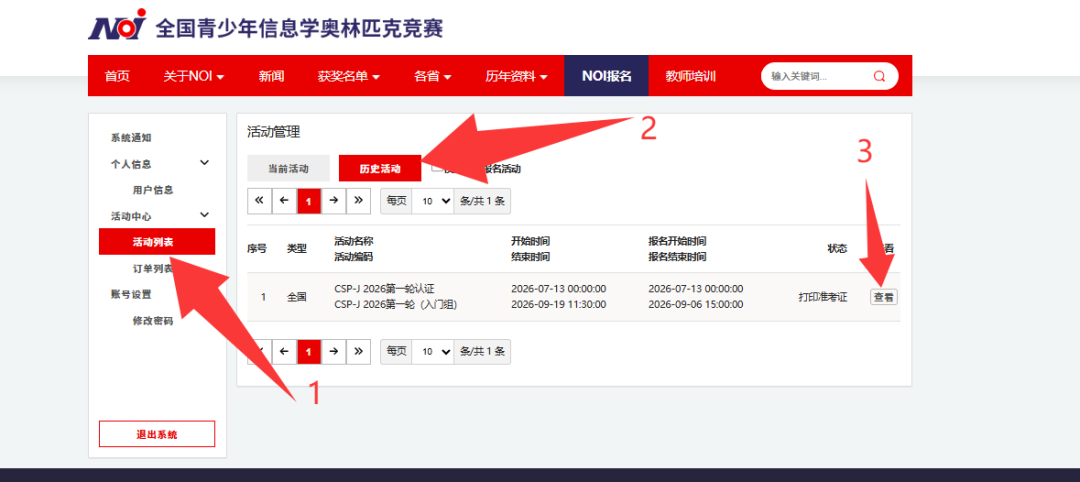Select page 1 button below the table
This screenshot has height=482, width=1080.
click(x=309, y=351)
